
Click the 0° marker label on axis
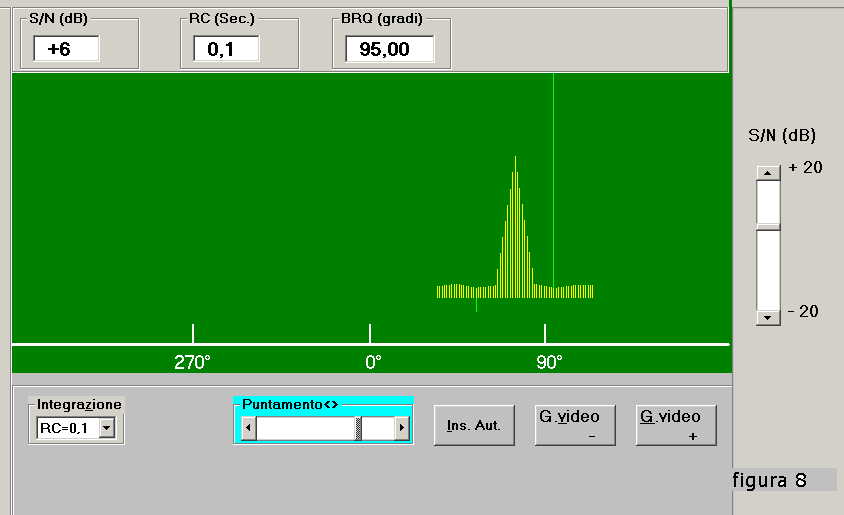coord(373,362)
